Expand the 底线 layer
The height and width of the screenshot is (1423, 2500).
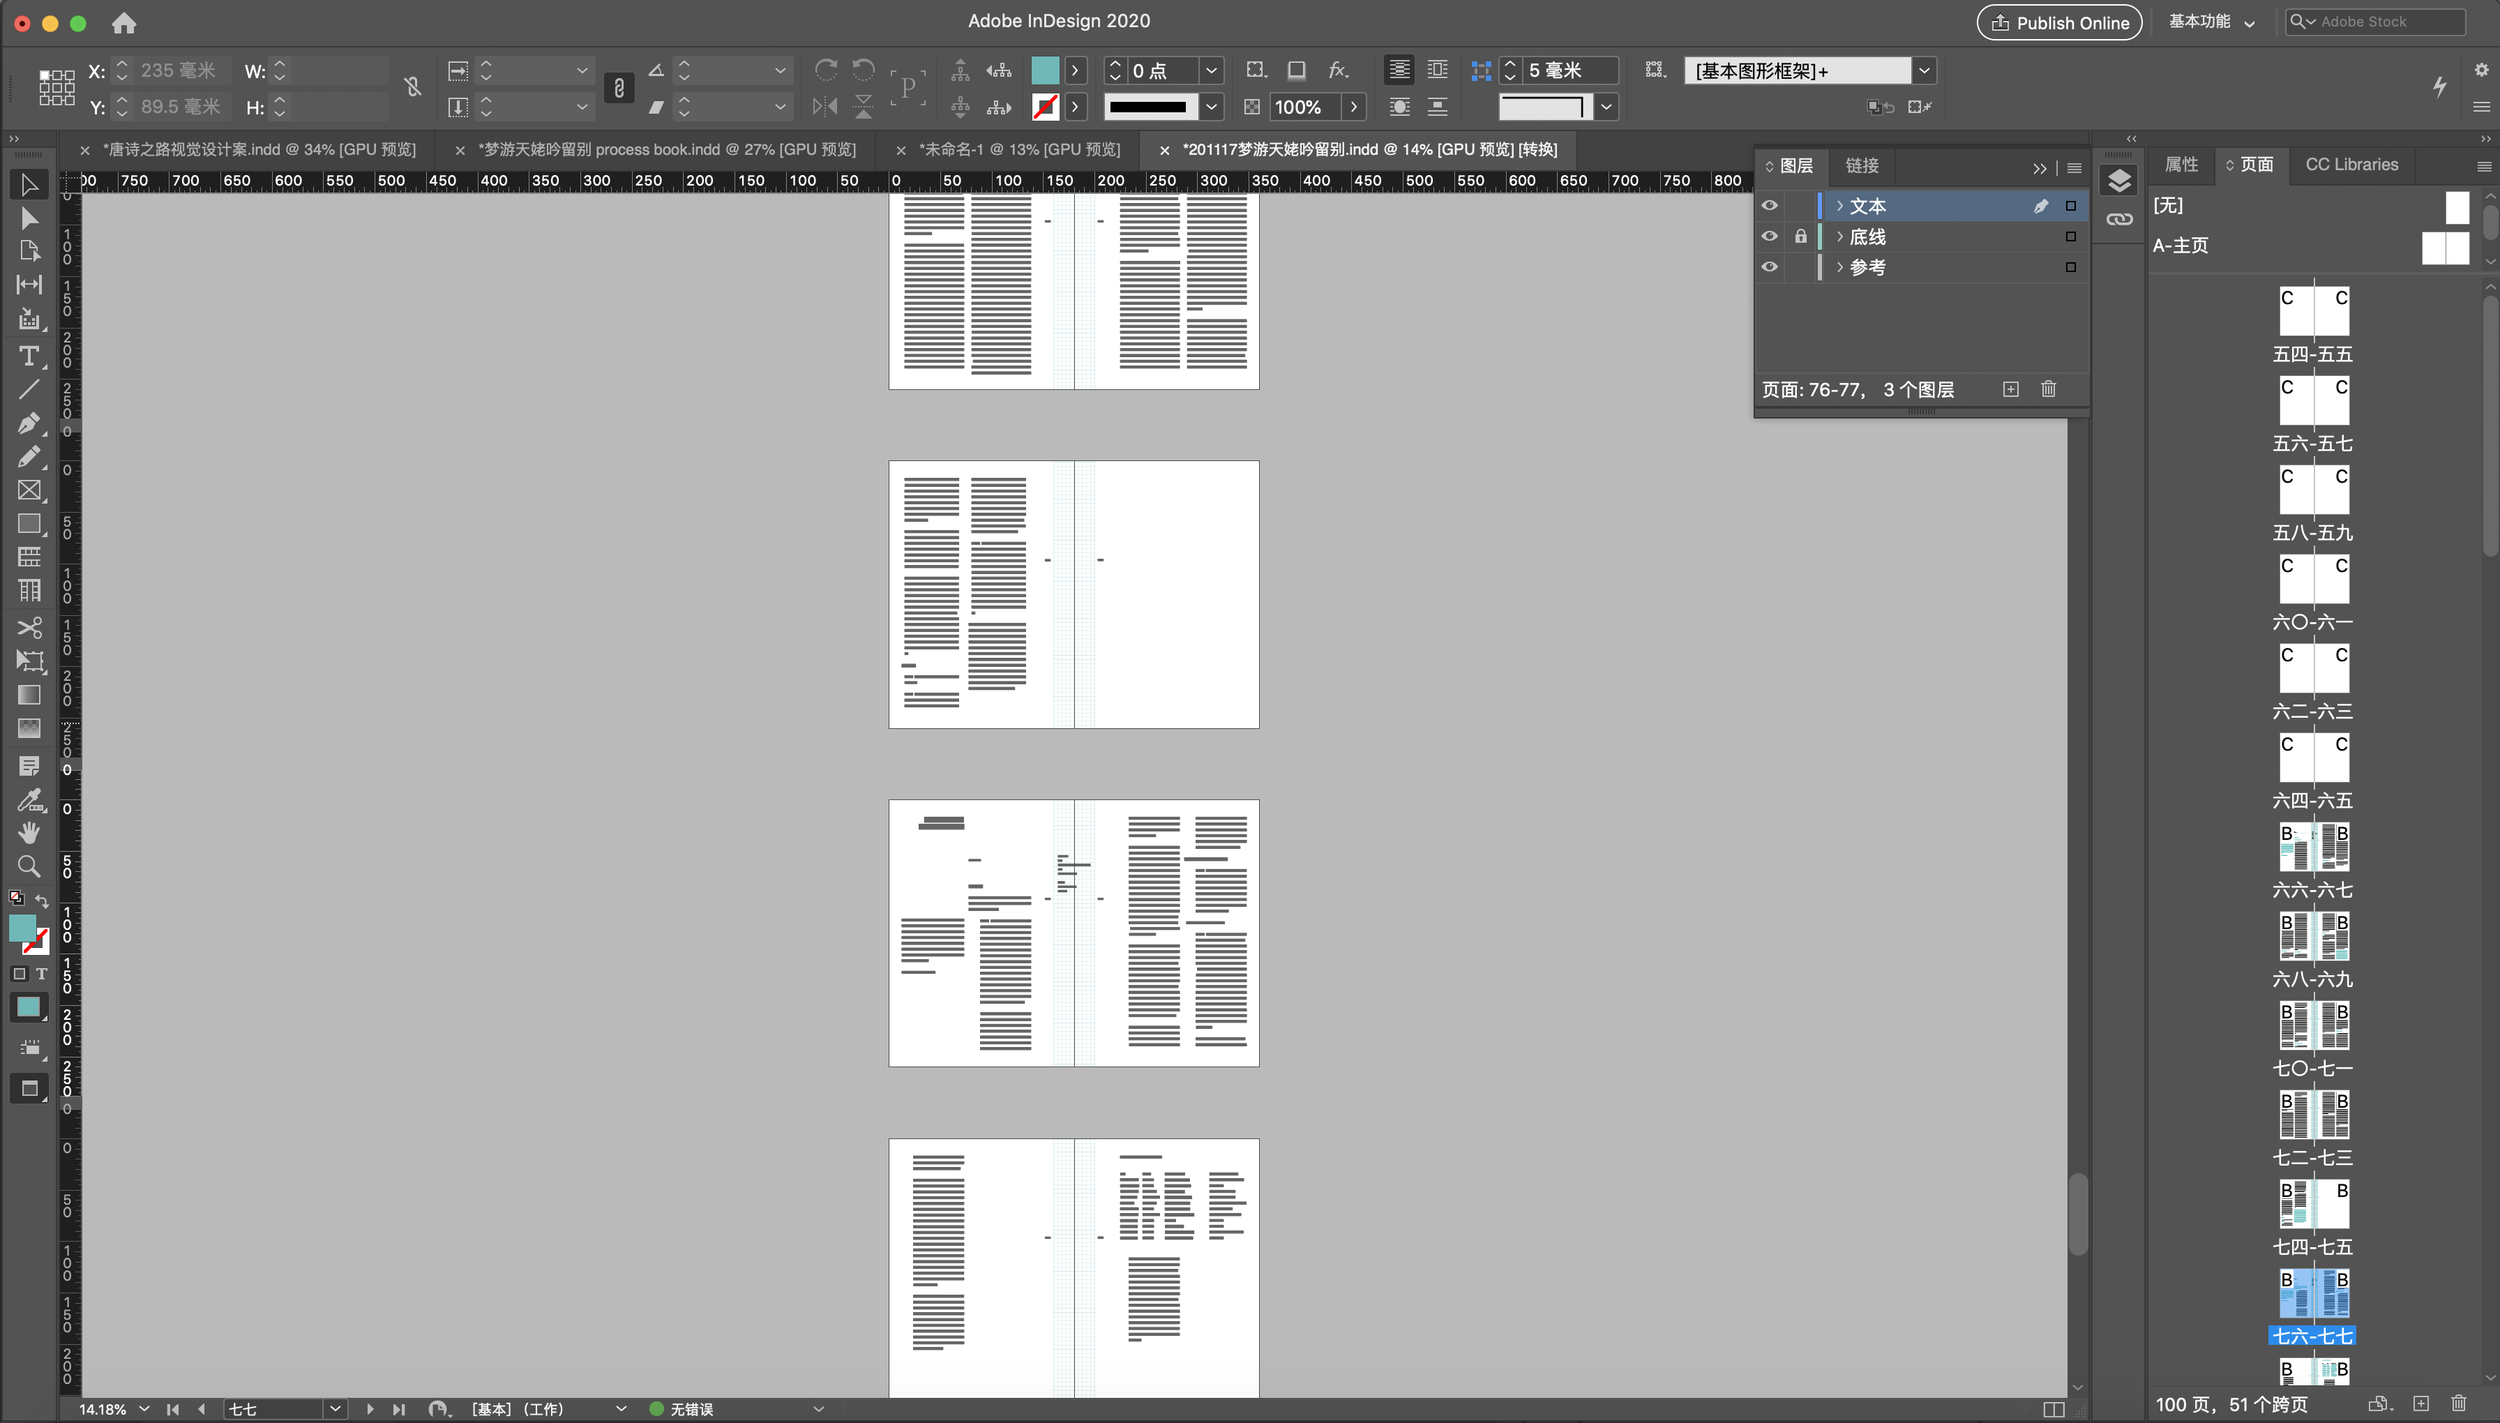(1839, 237)
